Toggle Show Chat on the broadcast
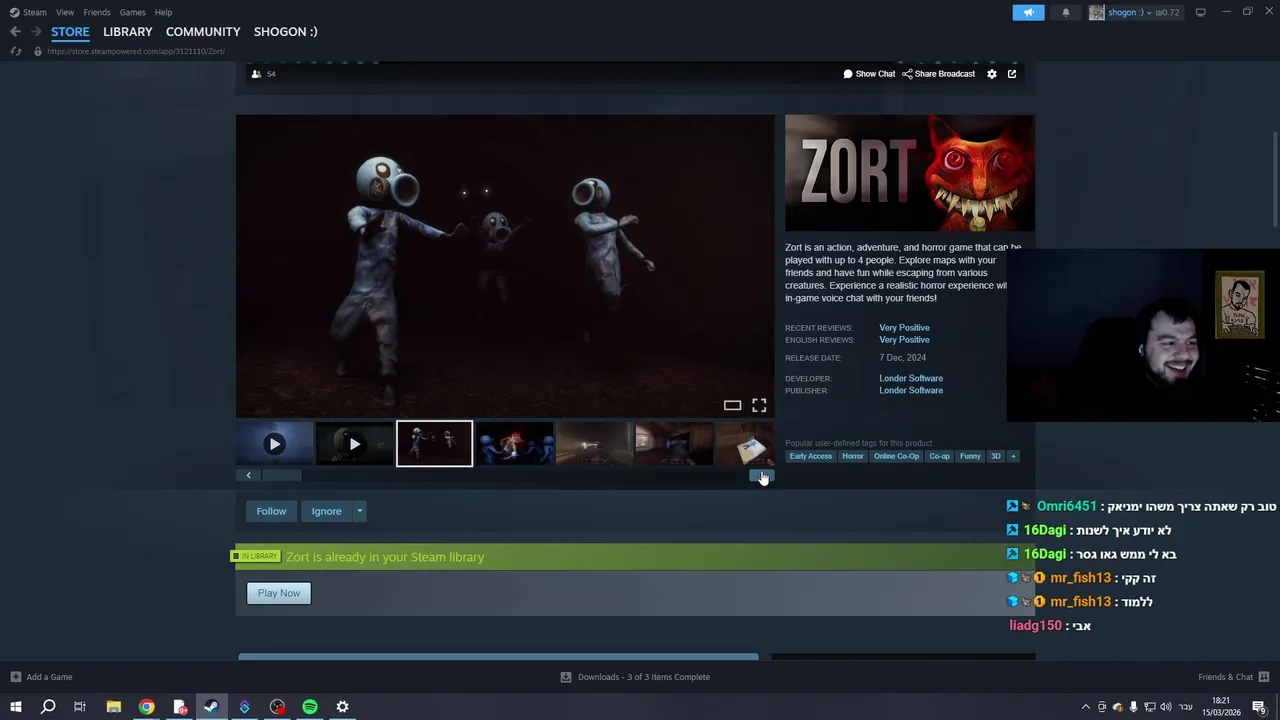The image size is (1280, 720). pos(869,74)
